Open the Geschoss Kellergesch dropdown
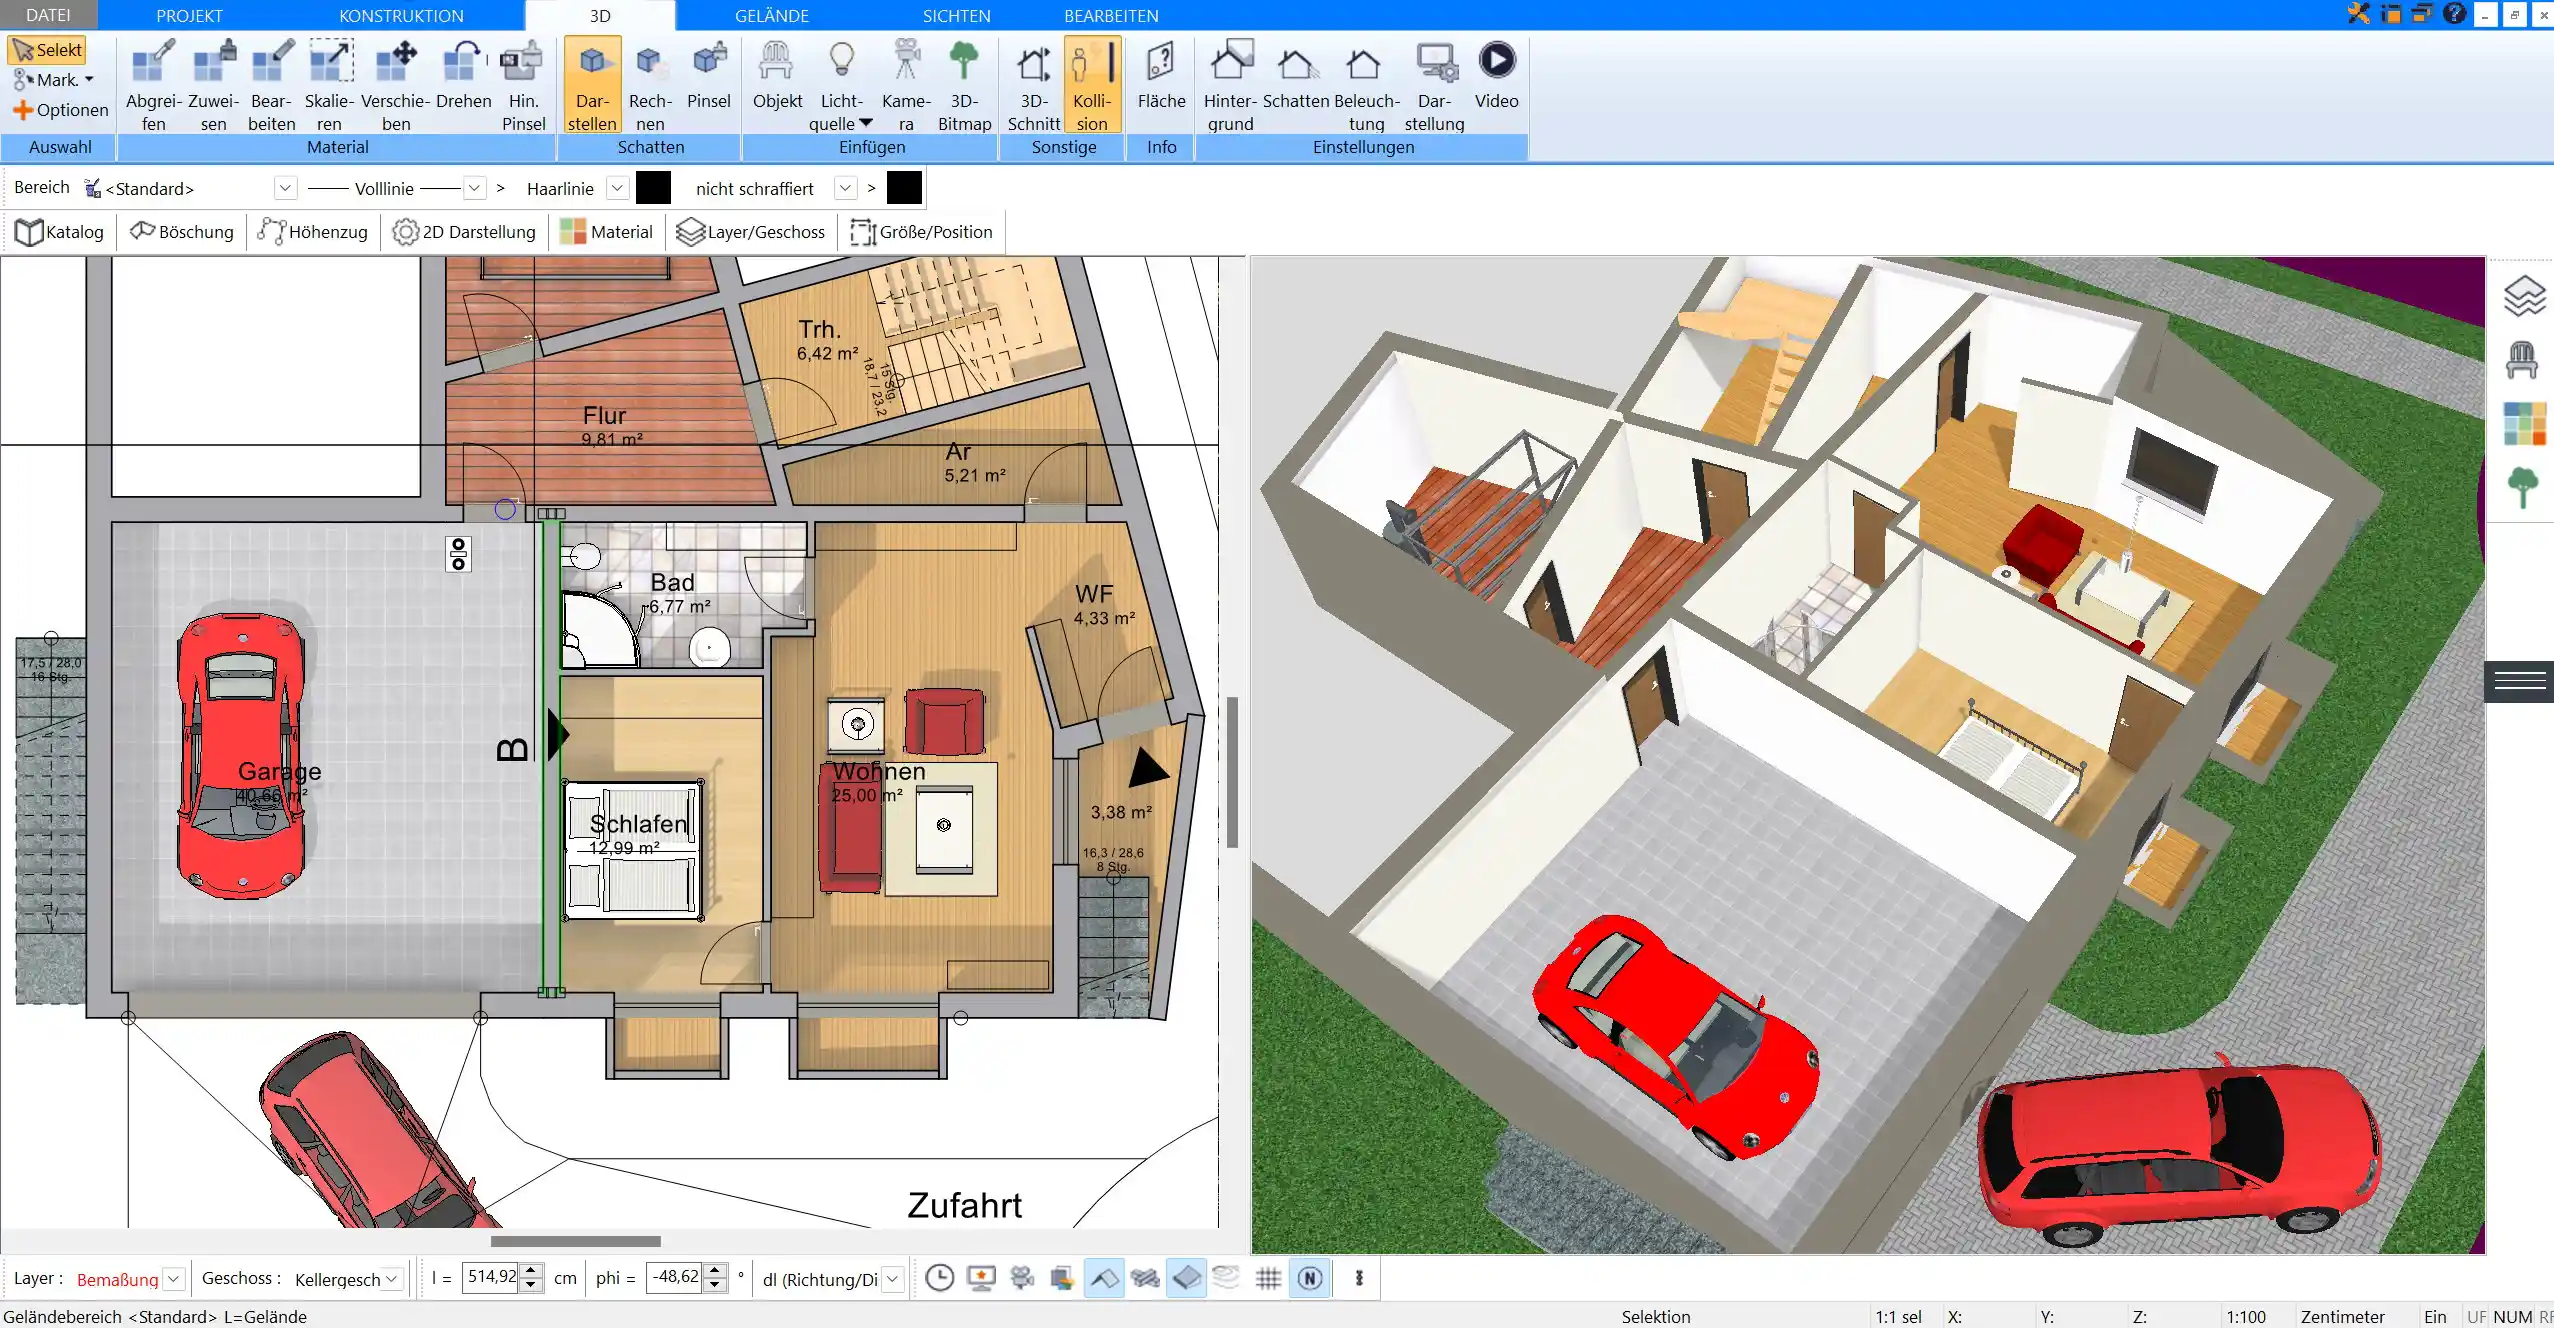2554x1328 pixels. 392,1279
